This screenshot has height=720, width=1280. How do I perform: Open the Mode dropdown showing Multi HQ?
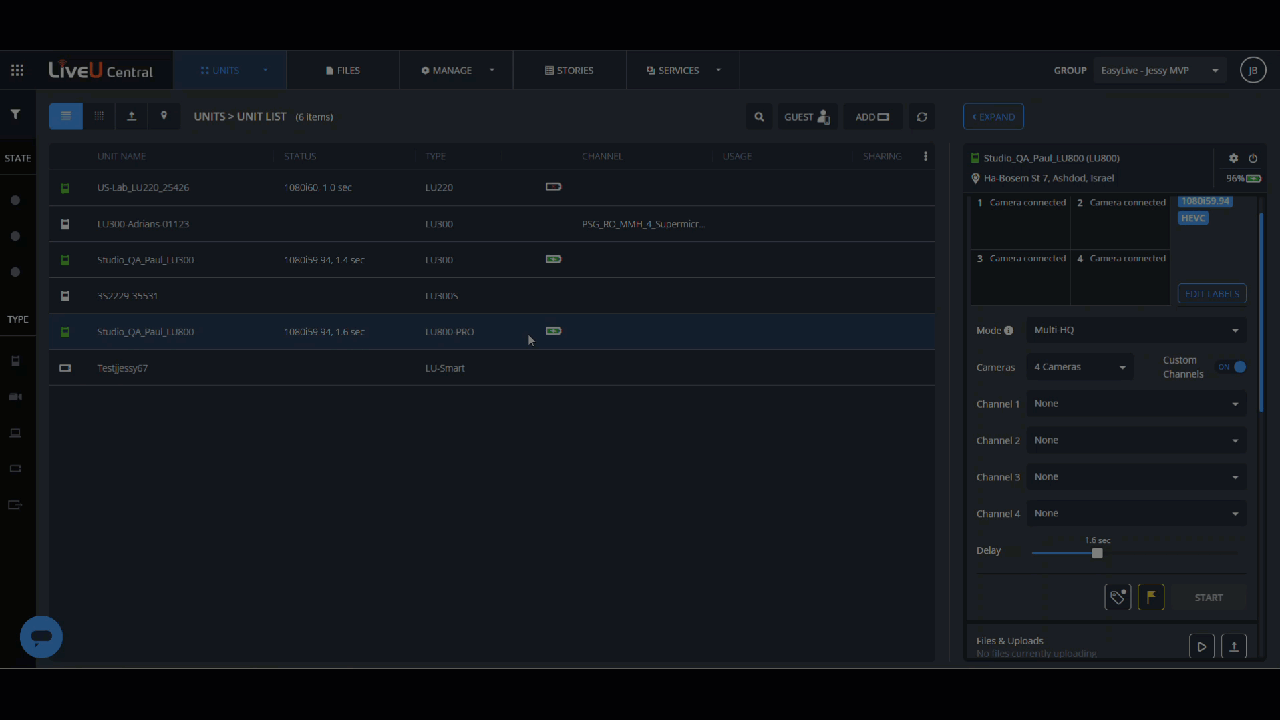coord(1136,330)
